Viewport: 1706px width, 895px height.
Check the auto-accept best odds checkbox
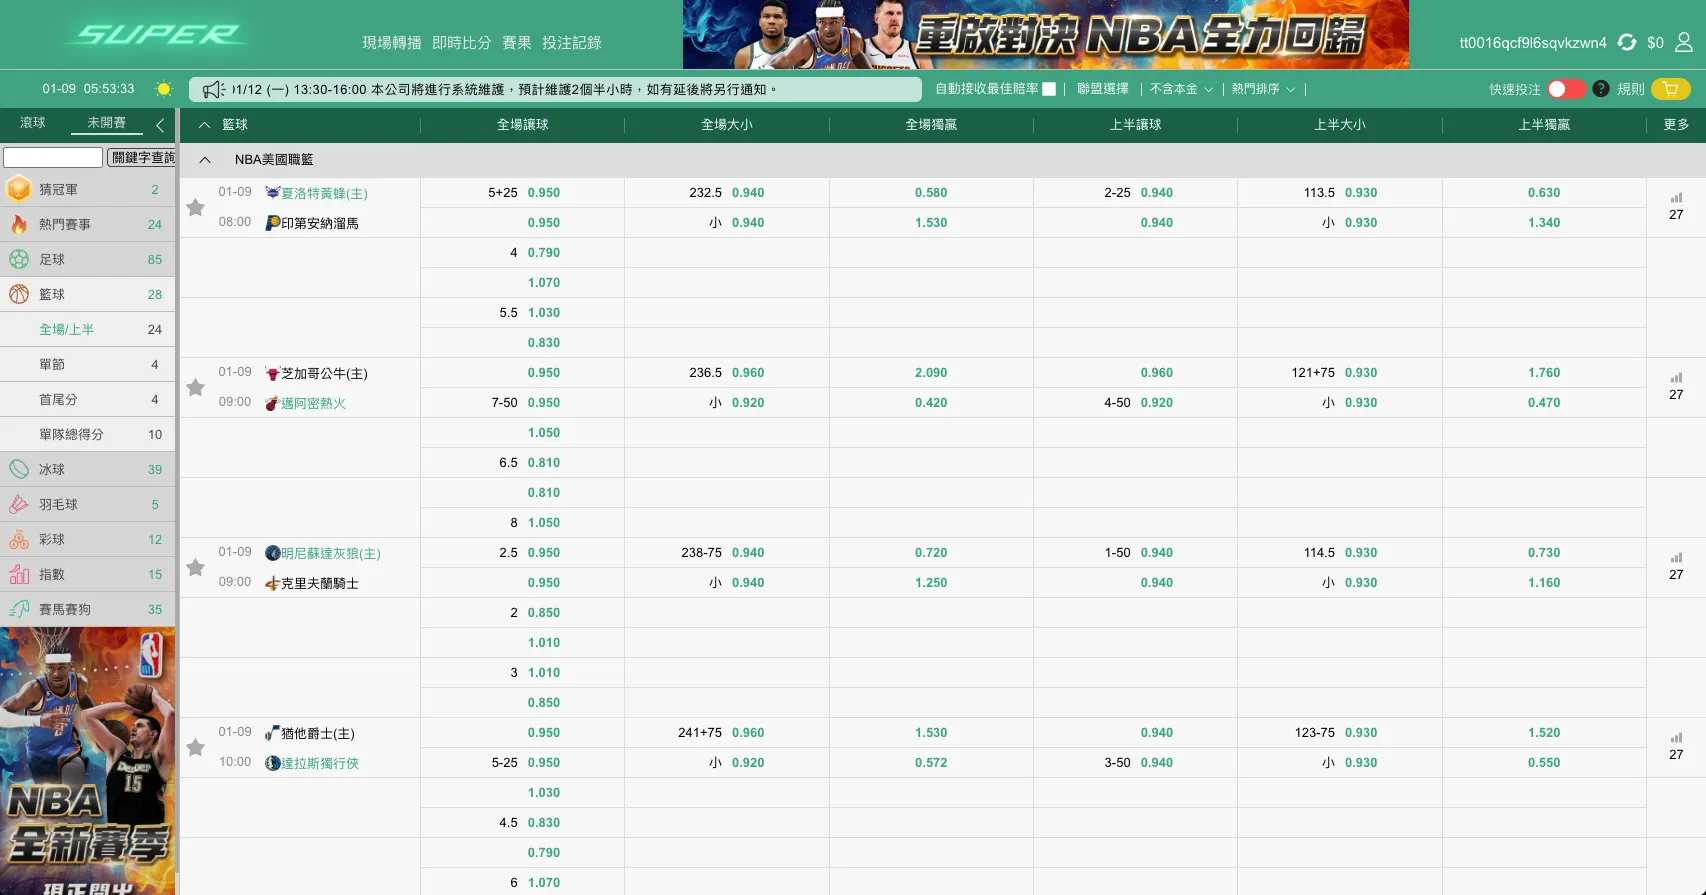[1049, 89]
